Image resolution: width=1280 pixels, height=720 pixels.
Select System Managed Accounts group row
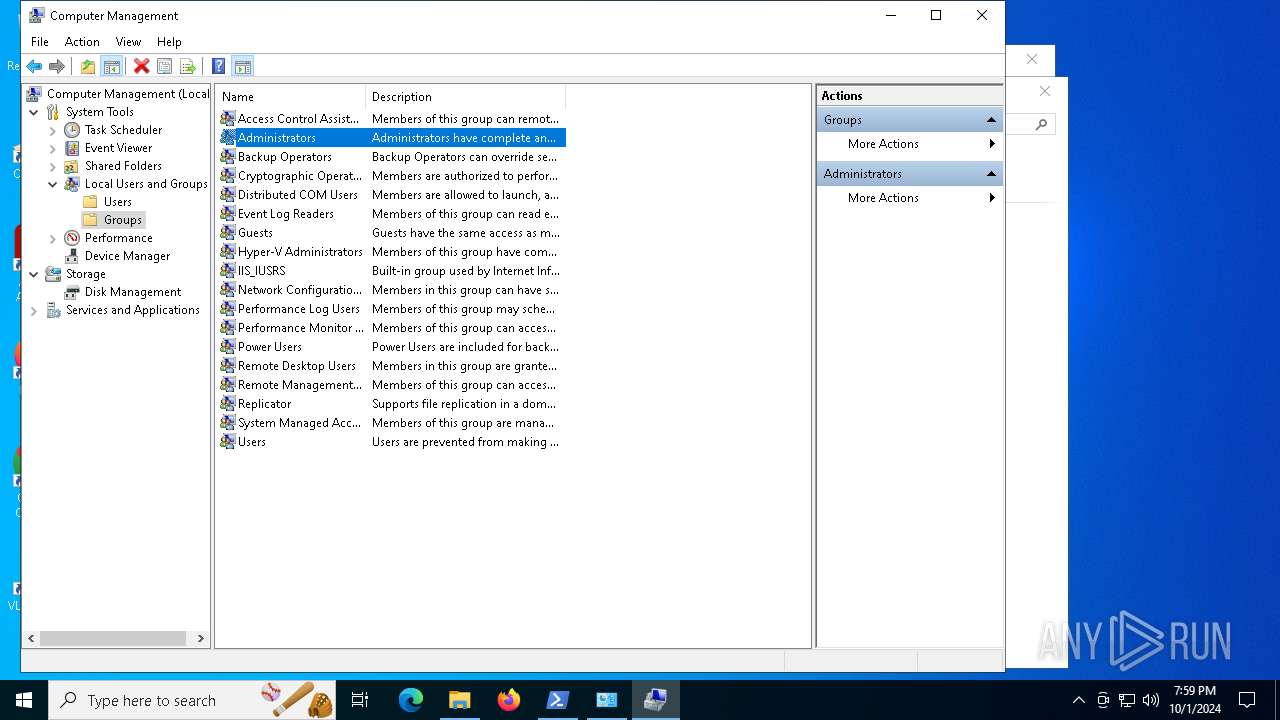(x=391, y=423)
